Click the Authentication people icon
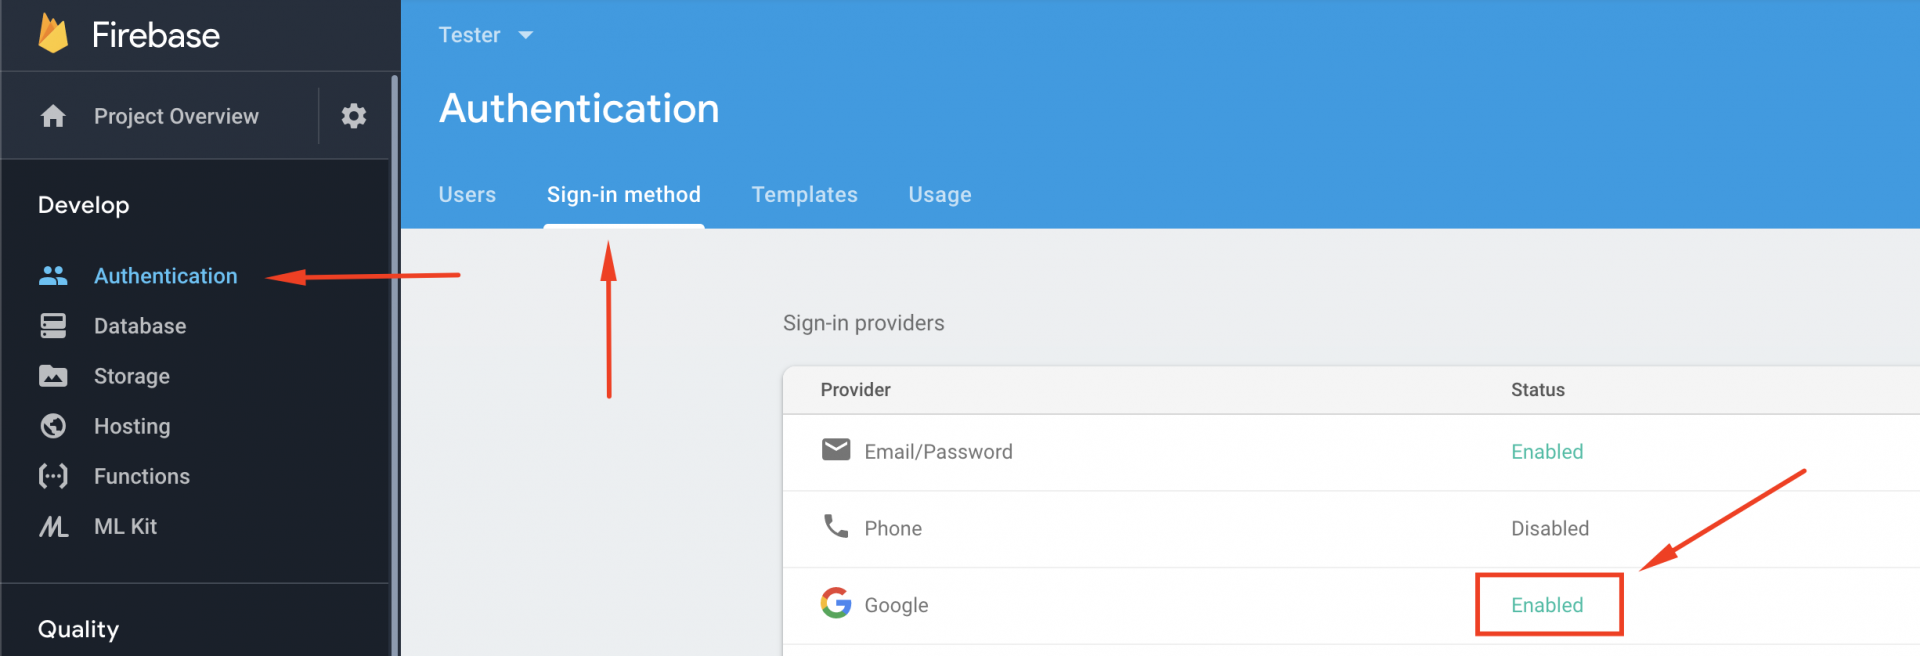Viewport: 1920px width, 656px height. click(53, 276)
